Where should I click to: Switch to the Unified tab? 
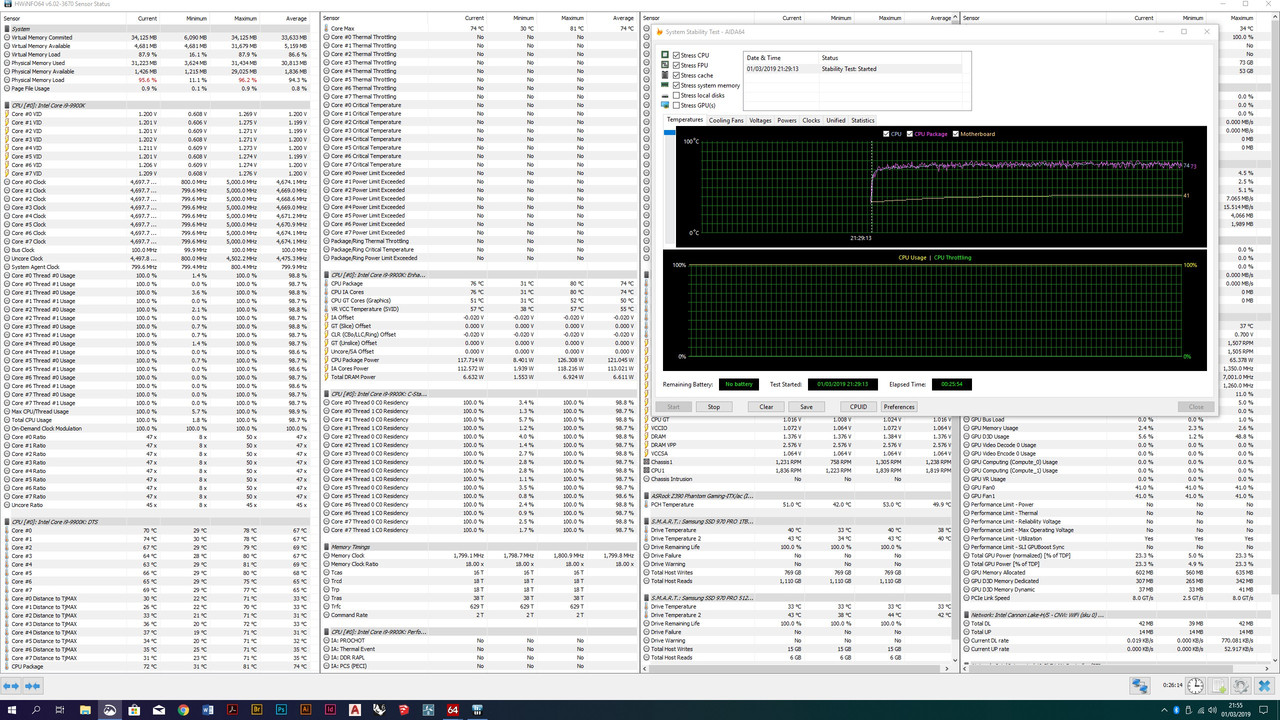835,120
